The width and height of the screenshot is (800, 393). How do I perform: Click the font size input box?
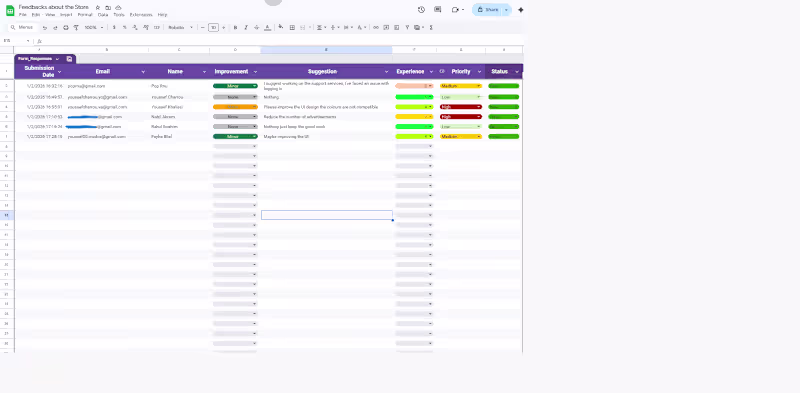tap(213, 28)
